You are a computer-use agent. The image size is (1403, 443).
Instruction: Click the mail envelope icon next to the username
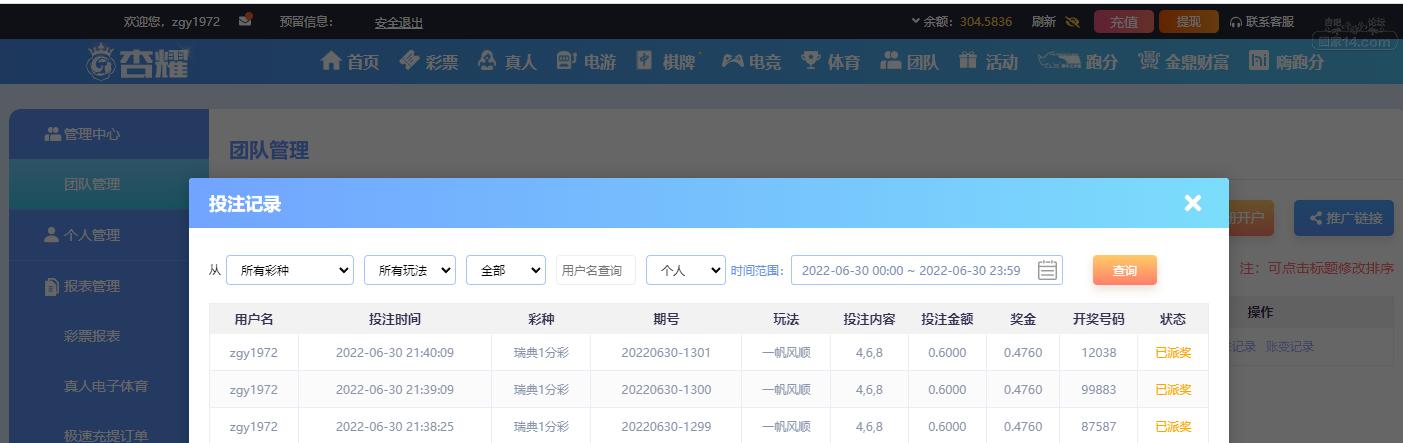pyautogui.click(x=245, y=20)
